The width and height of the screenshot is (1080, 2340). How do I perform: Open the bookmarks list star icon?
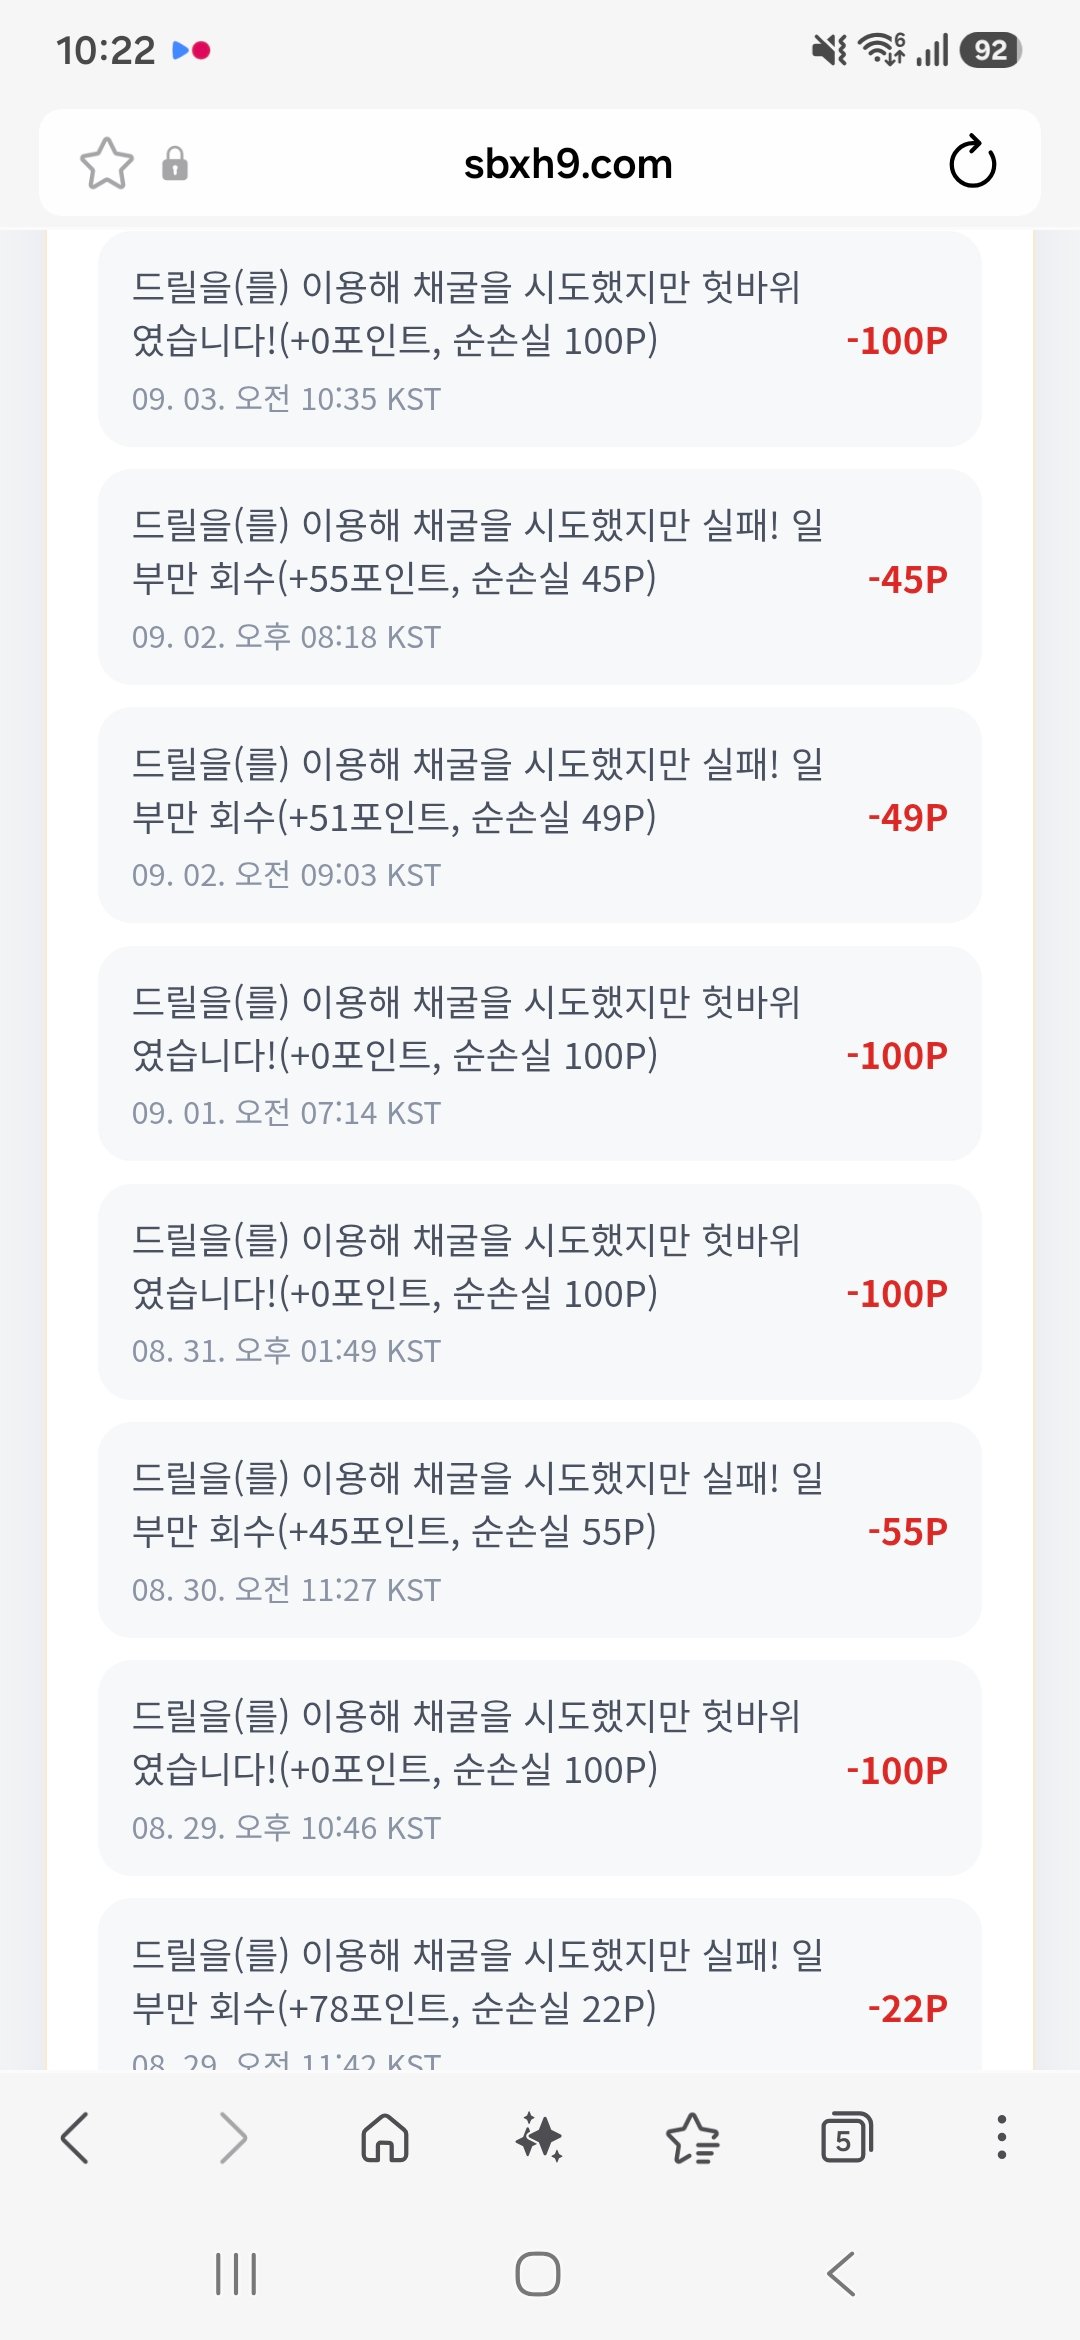[x=693, y=2138]
